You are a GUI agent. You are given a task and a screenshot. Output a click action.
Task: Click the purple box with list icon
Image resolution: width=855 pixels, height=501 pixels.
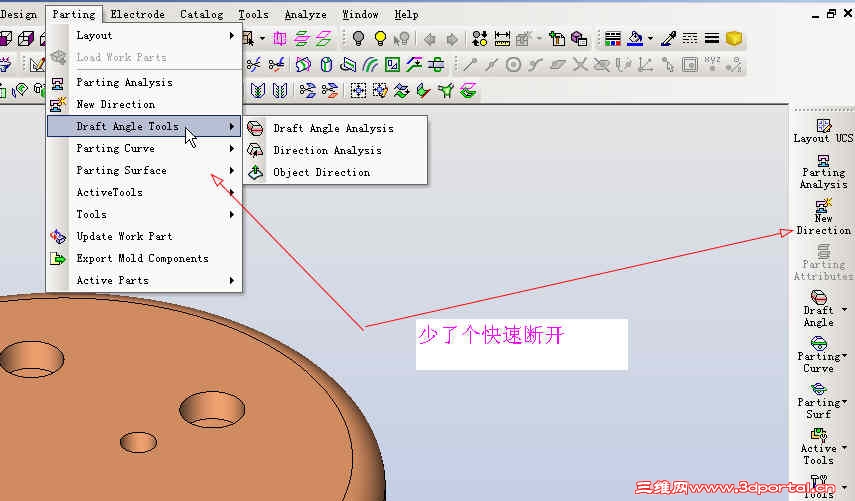click(579, 38)
